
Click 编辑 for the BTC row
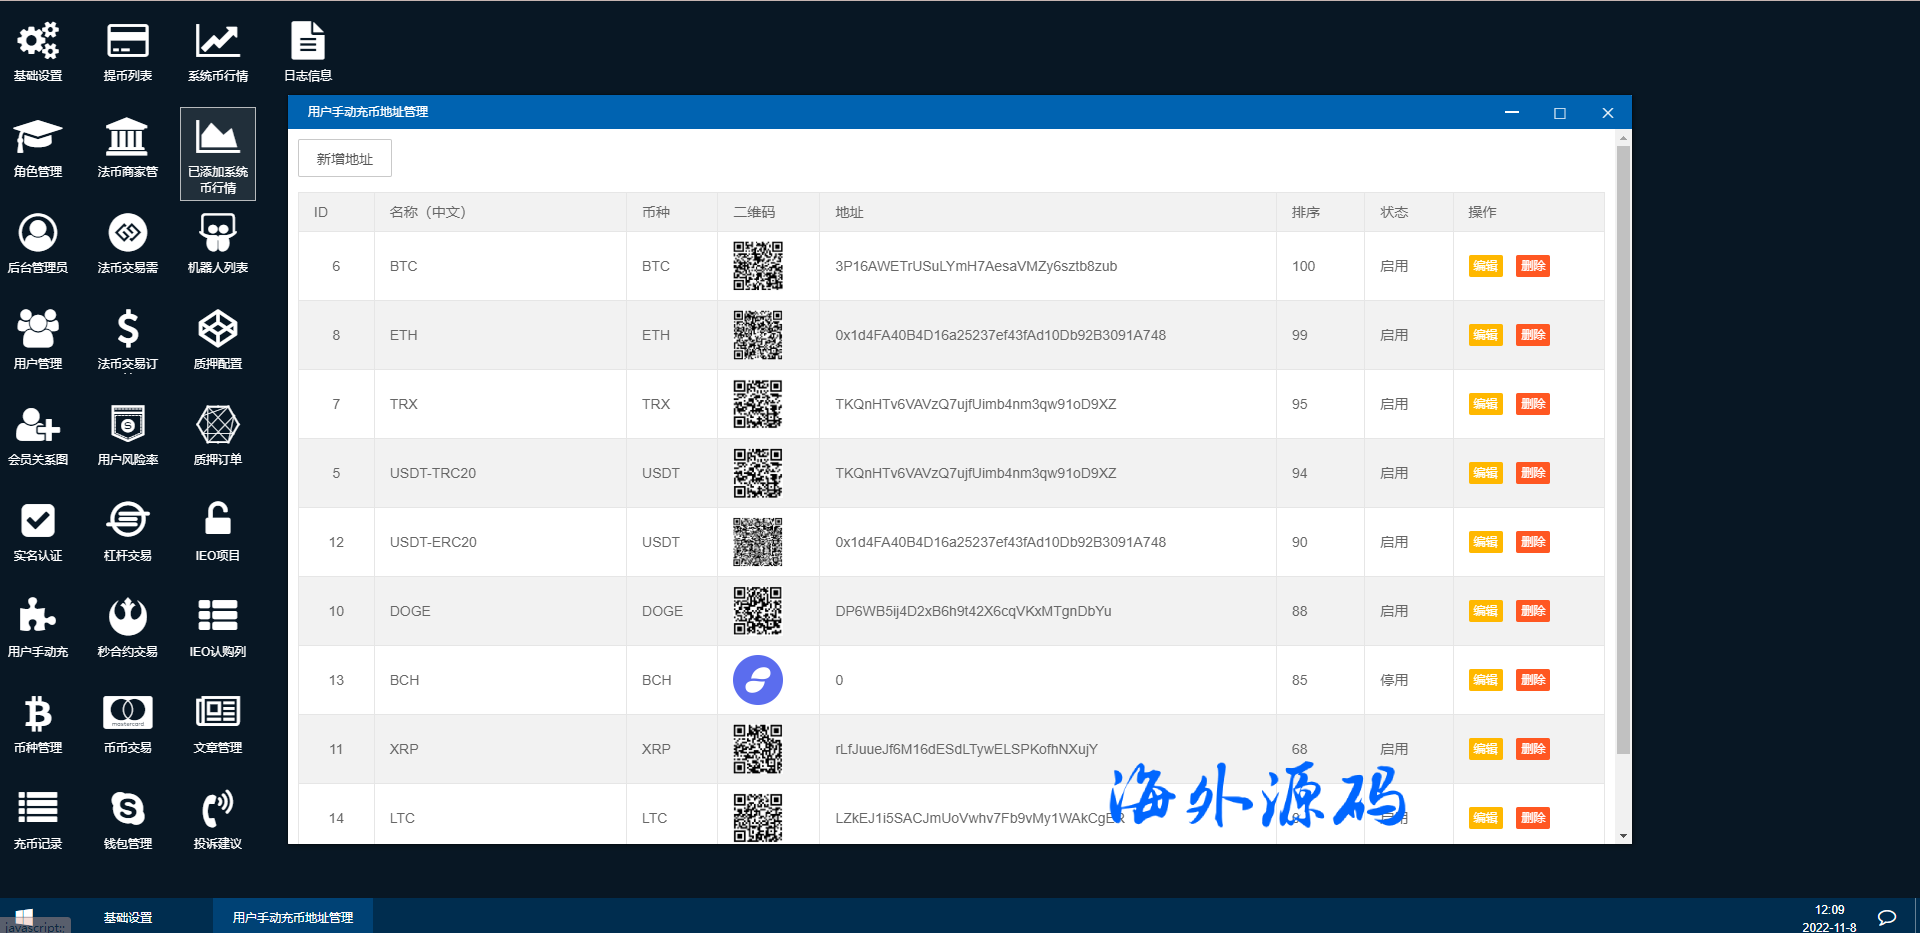click(x=1485, y=266)
